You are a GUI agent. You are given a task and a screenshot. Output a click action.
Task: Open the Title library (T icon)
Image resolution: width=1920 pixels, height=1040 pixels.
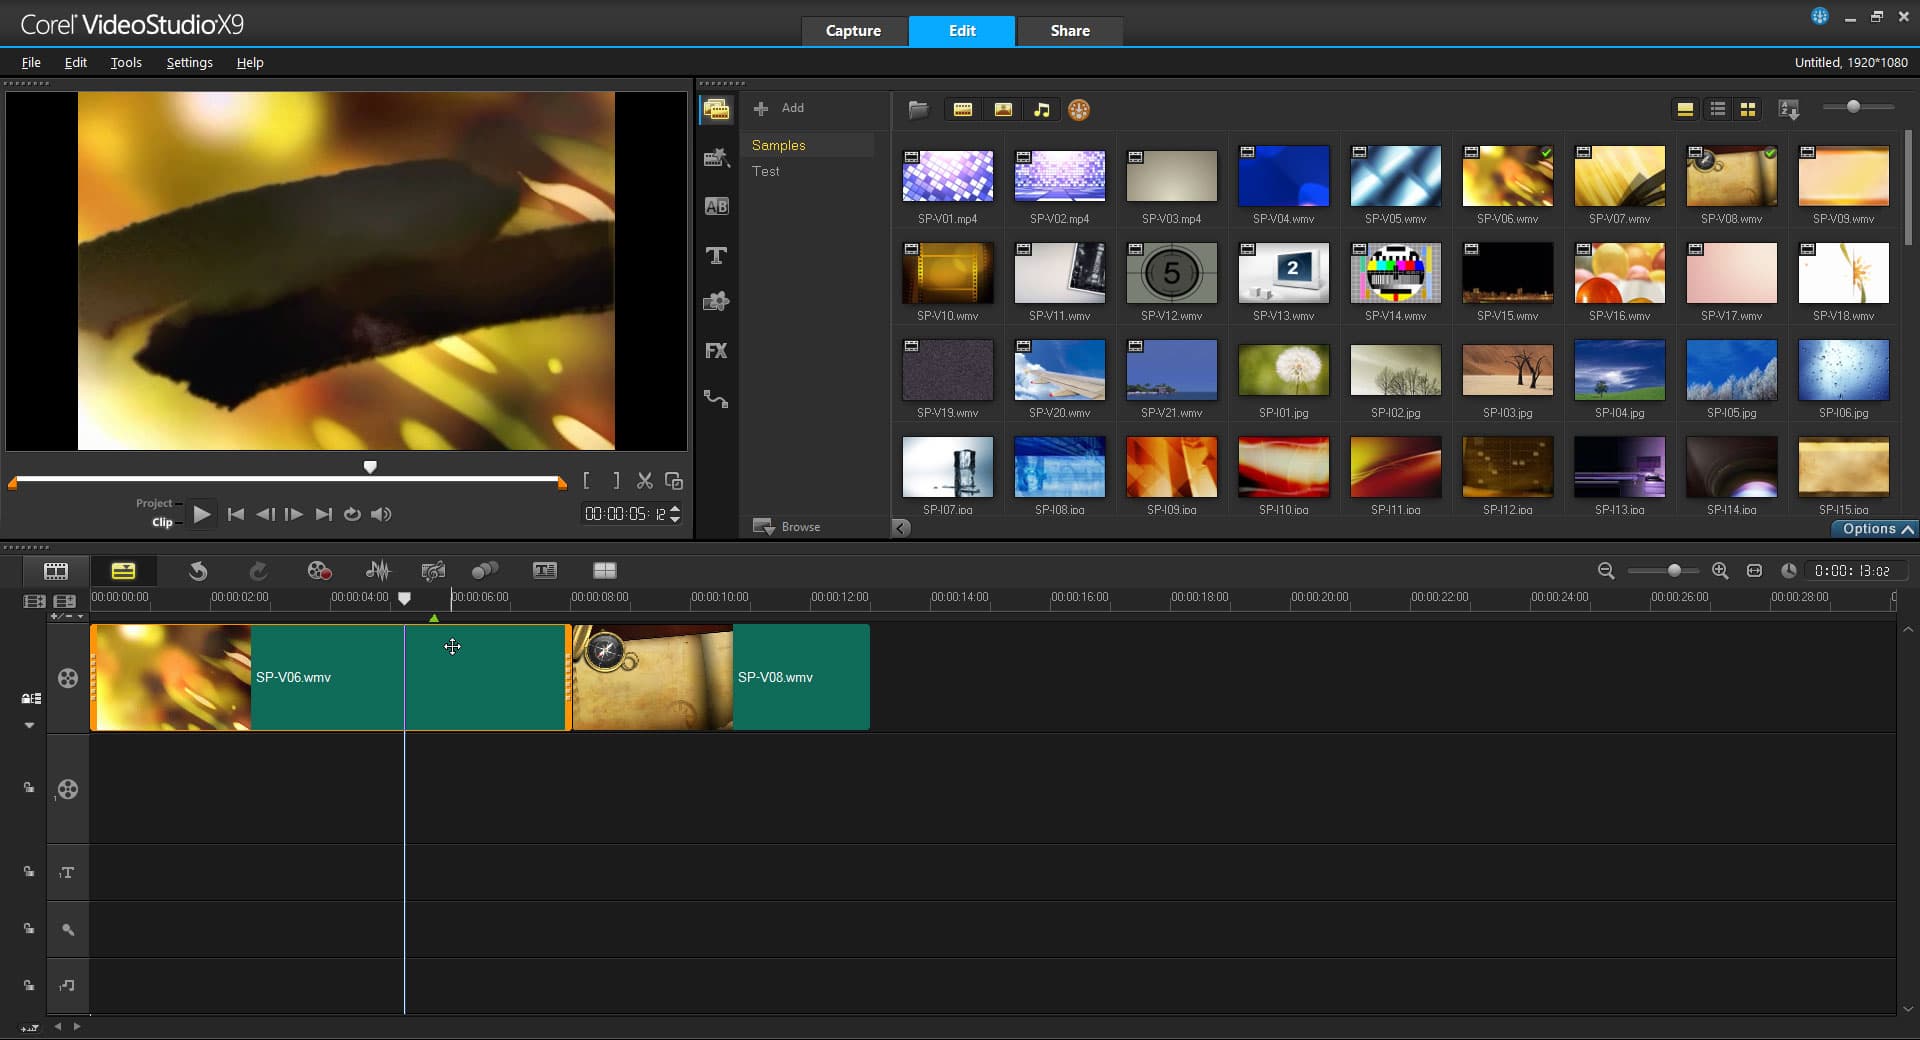pos(716,256)
